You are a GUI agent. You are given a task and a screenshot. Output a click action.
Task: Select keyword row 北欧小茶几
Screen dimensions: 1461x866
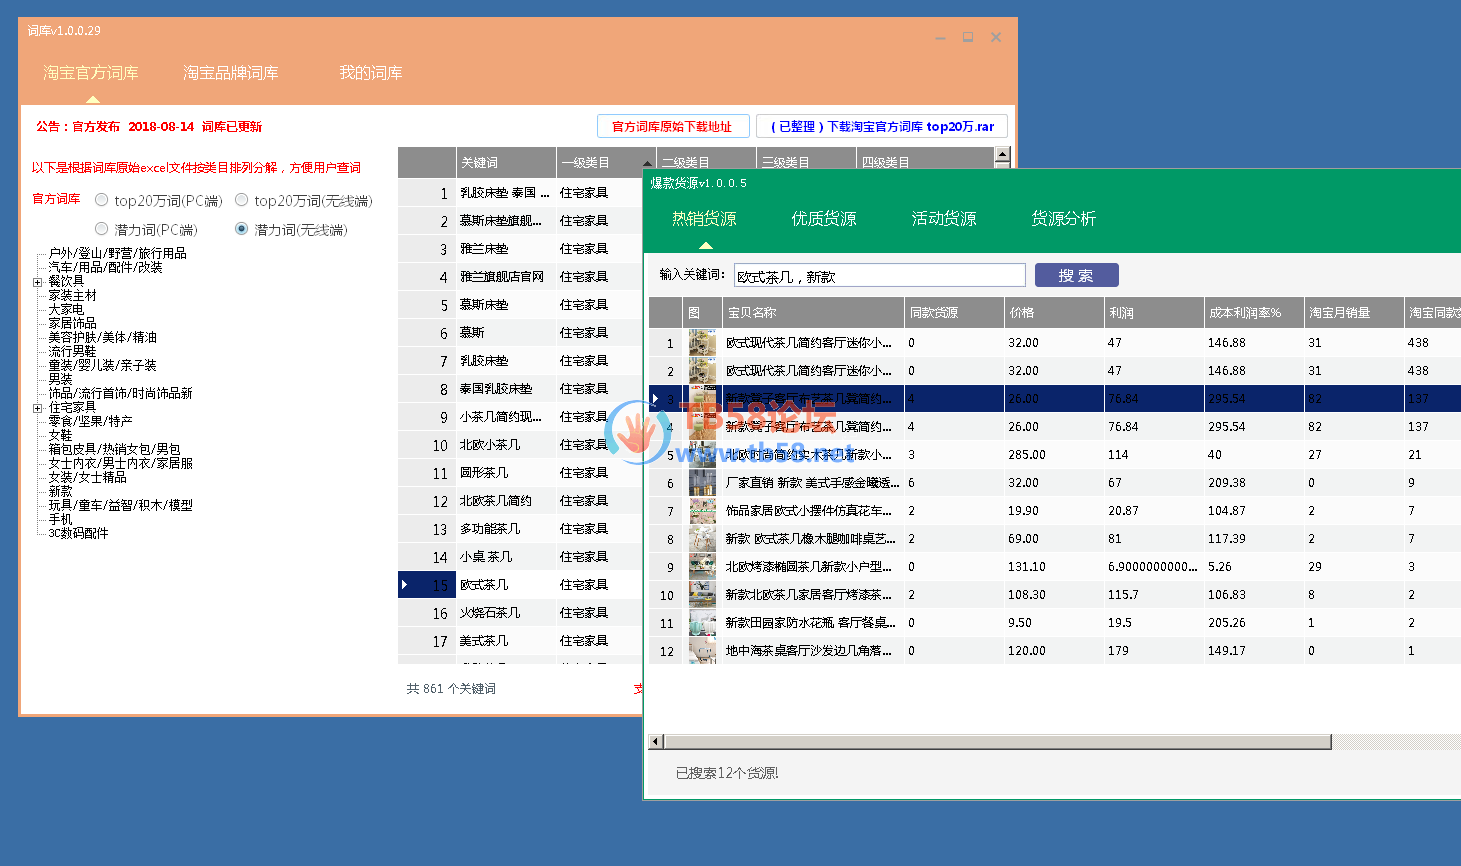[x=520, y=445]
